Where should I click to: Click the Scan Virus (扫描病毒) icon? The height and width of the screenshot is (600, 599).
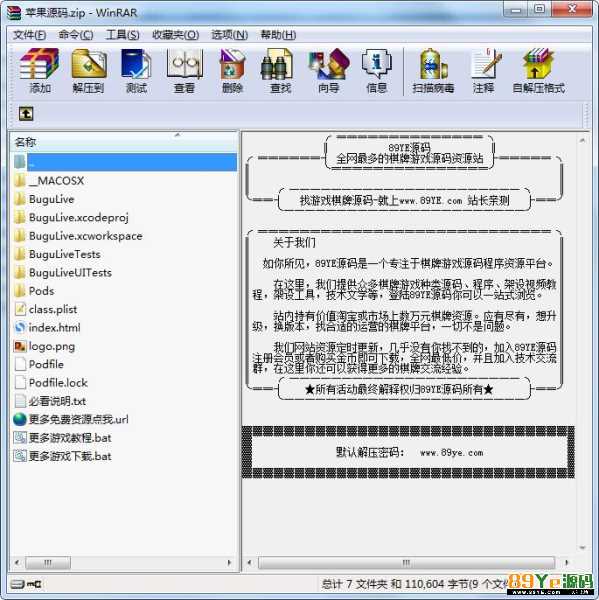pos(433,71)
